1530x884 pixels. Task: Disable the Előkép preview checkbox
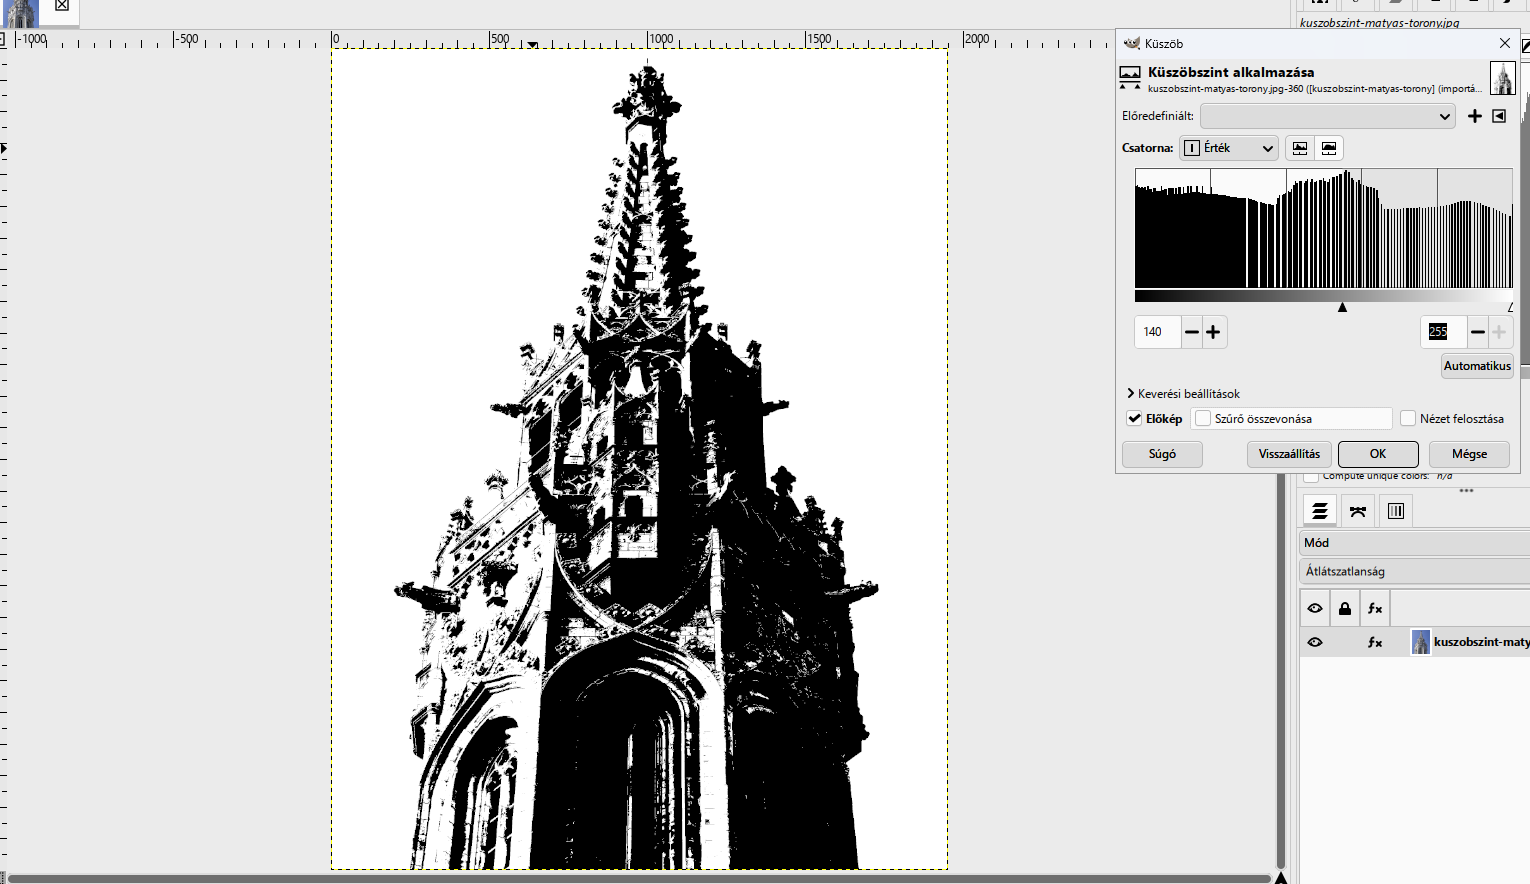(1134, 419)
